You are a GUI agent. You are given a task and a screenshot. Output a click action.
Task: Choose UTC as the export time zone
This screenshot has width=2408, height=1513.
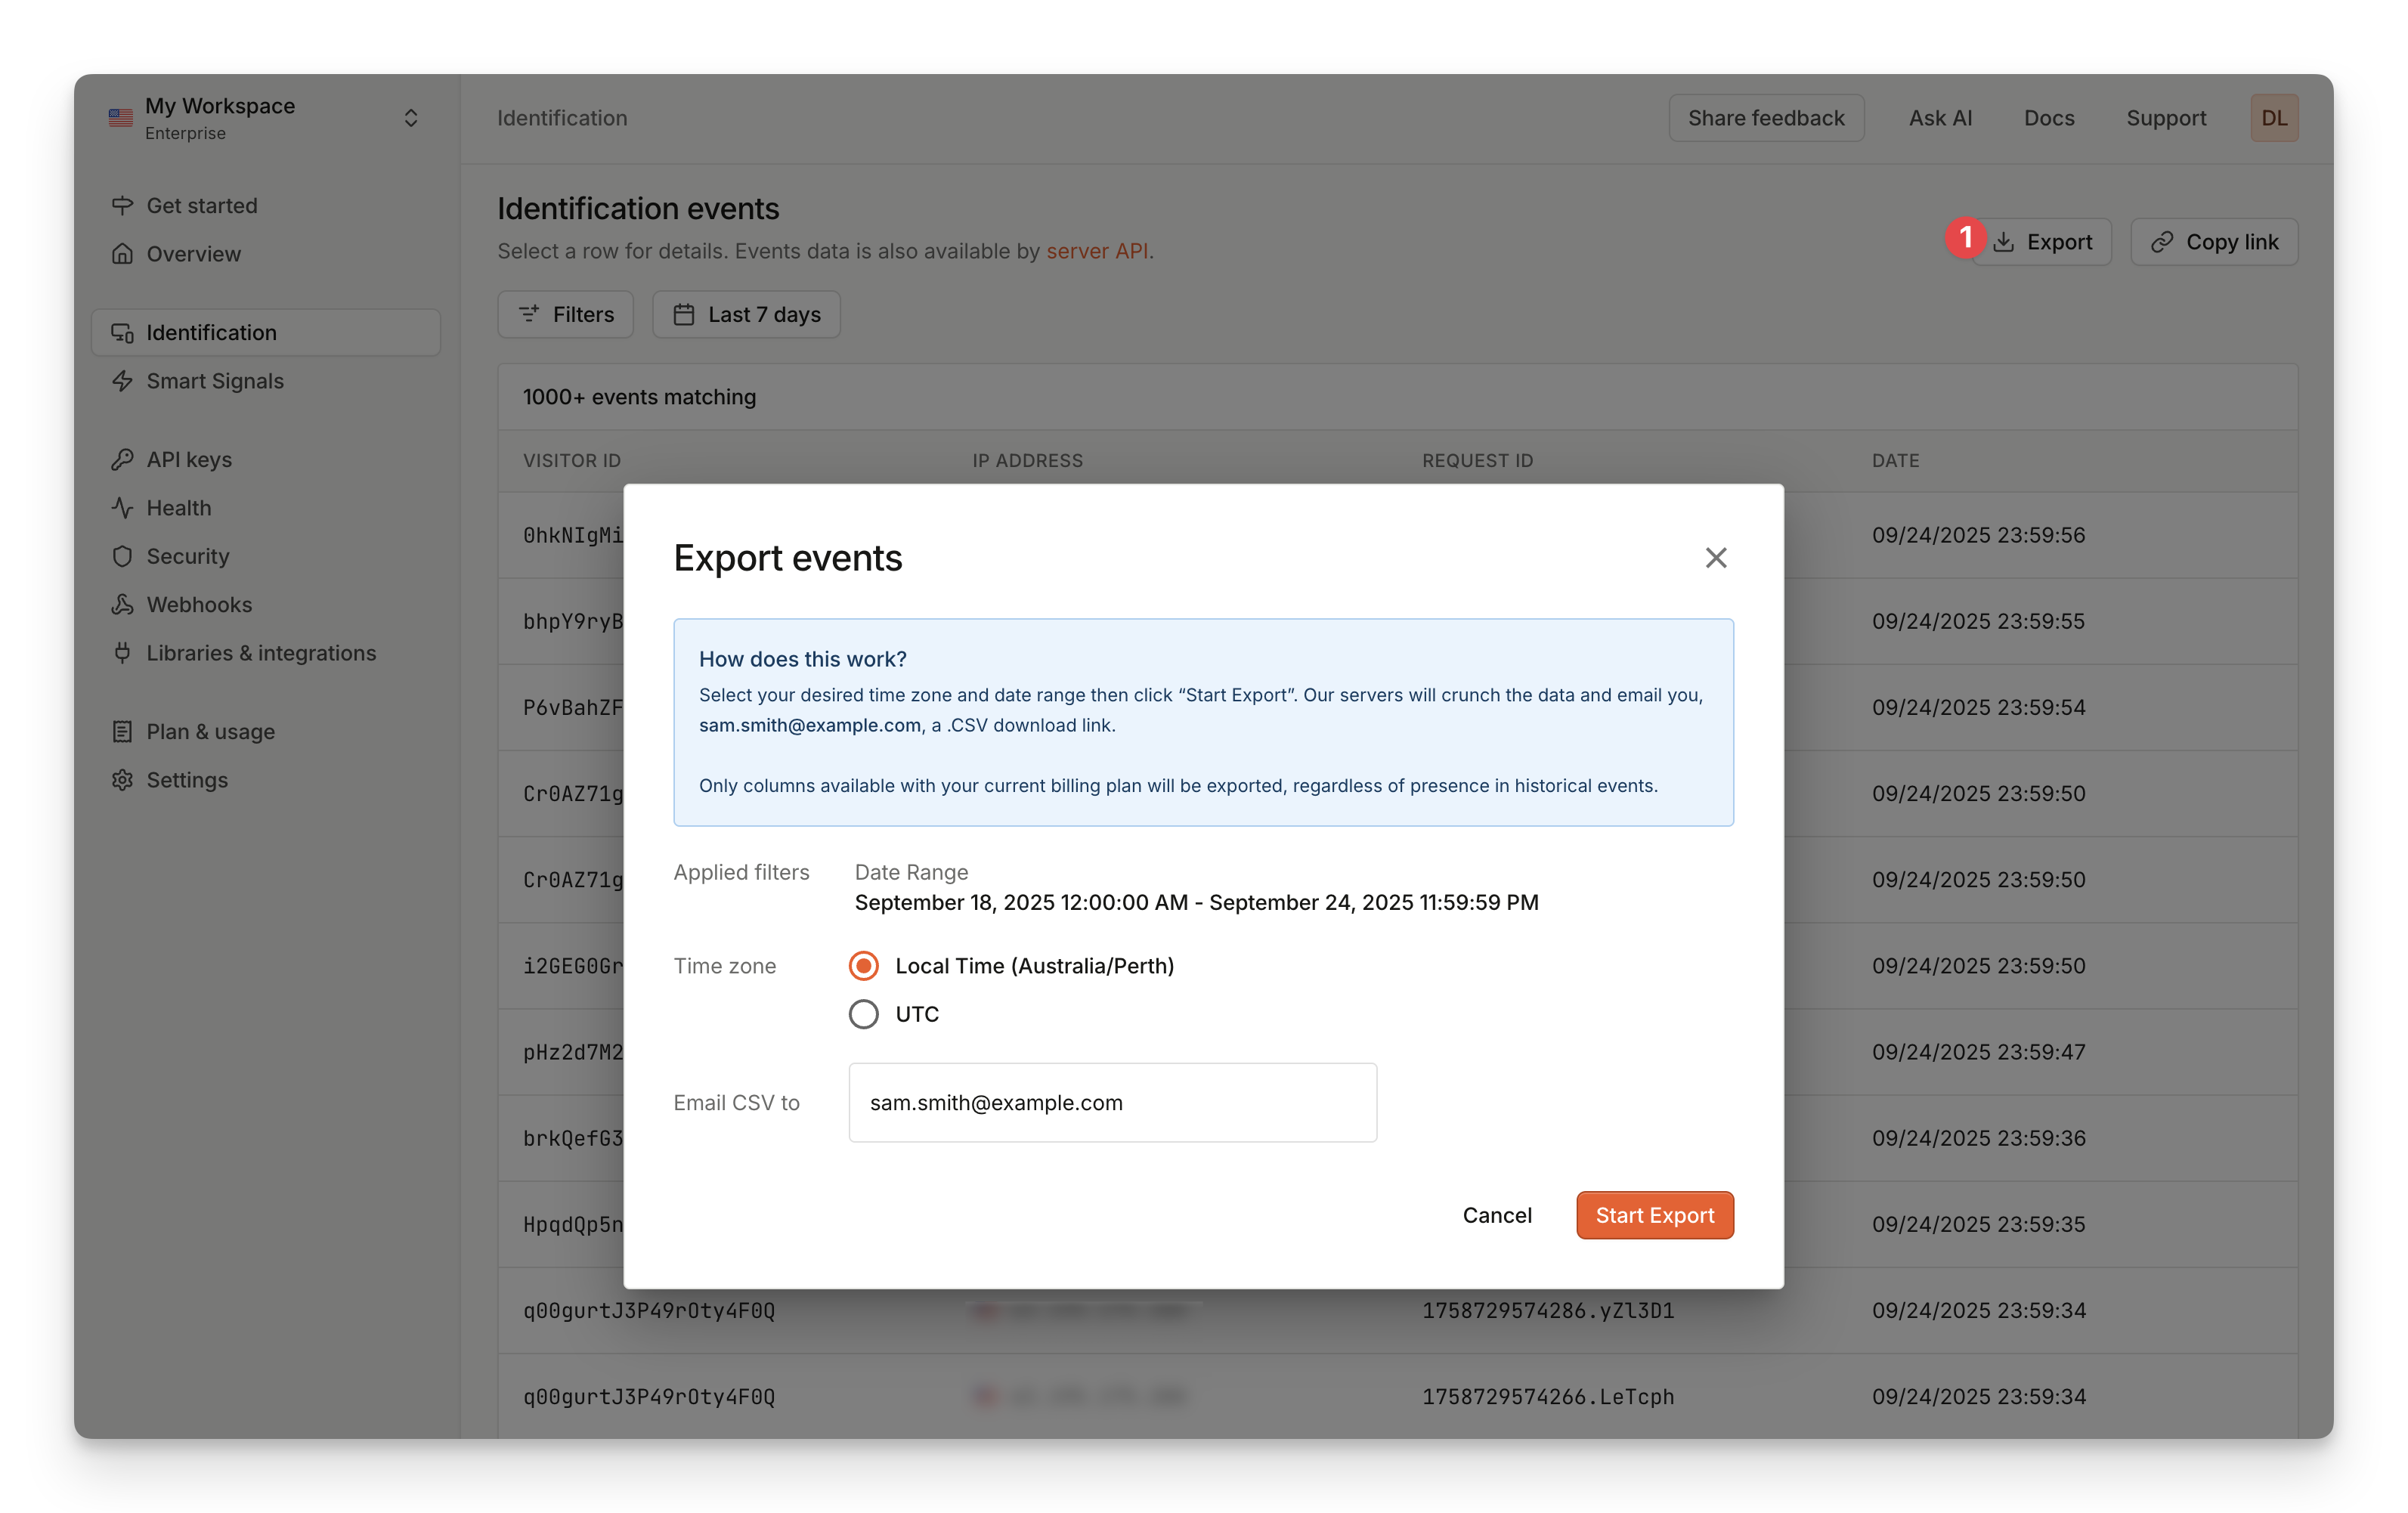[x=862, y=1014]
